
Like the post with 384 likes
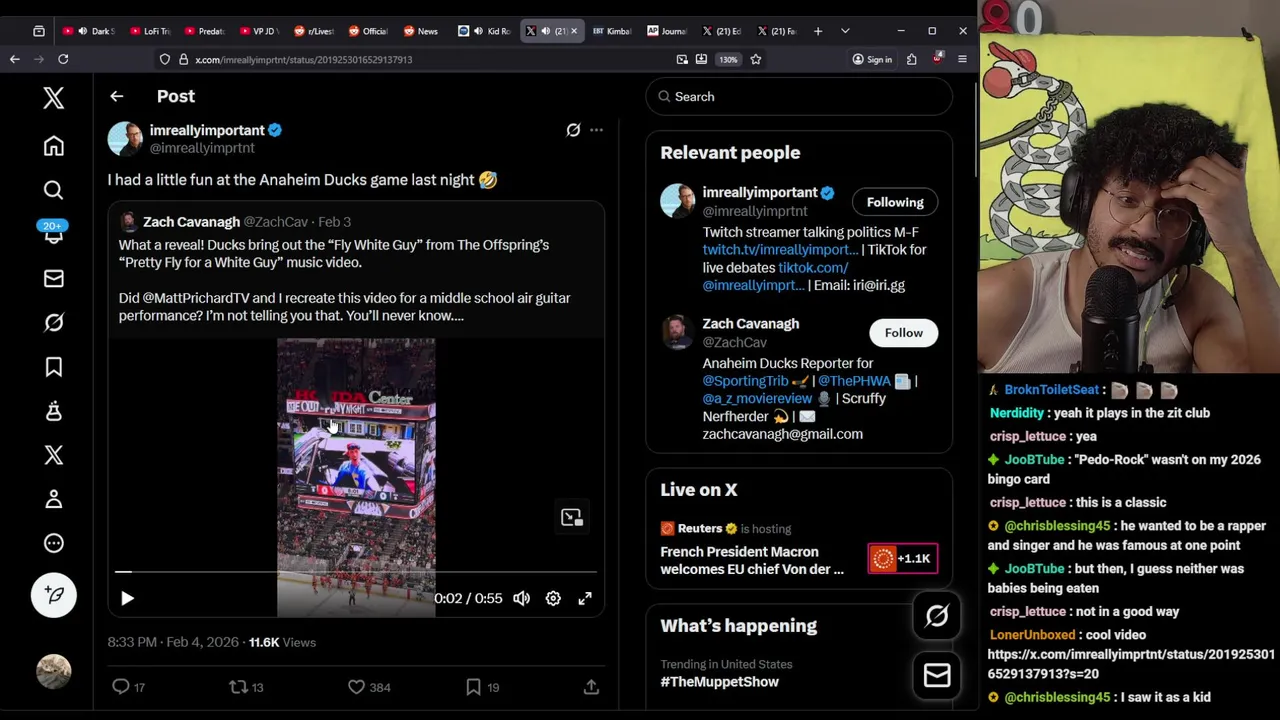[369, 687]
